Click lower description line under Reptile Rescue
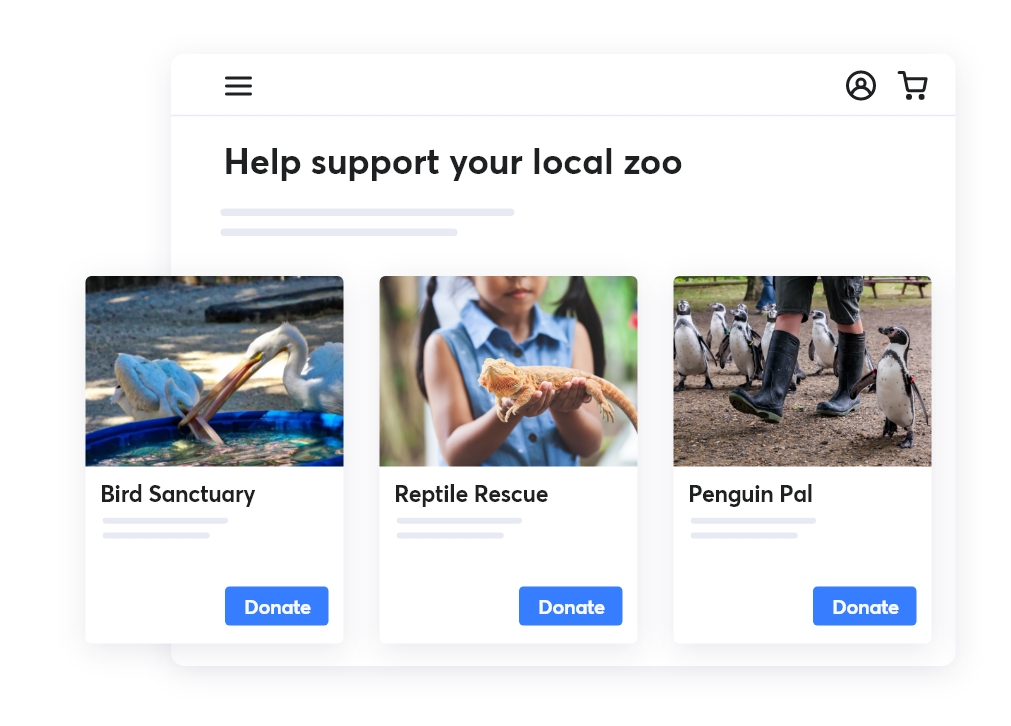The width and height of the screenshot is (1011, 726). [x=450, y=536]
